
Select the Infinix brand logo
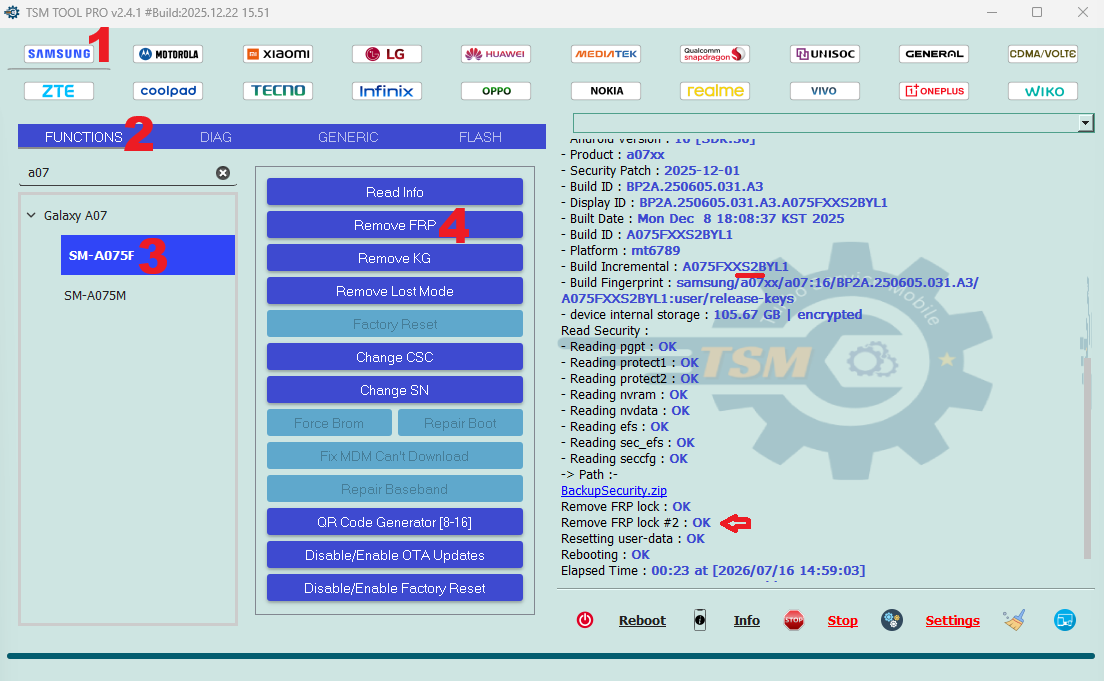point(387,91)
